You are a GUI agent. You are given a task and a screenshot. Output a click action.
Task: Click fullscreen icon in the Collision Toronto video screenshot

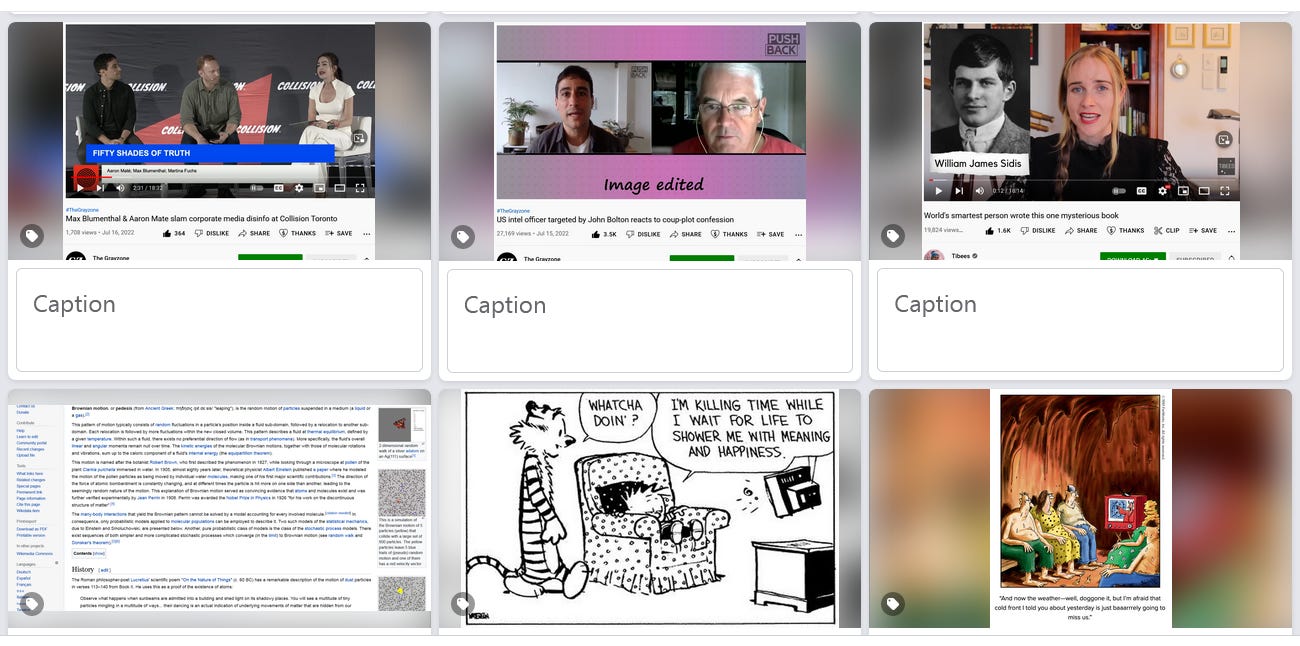360,187
